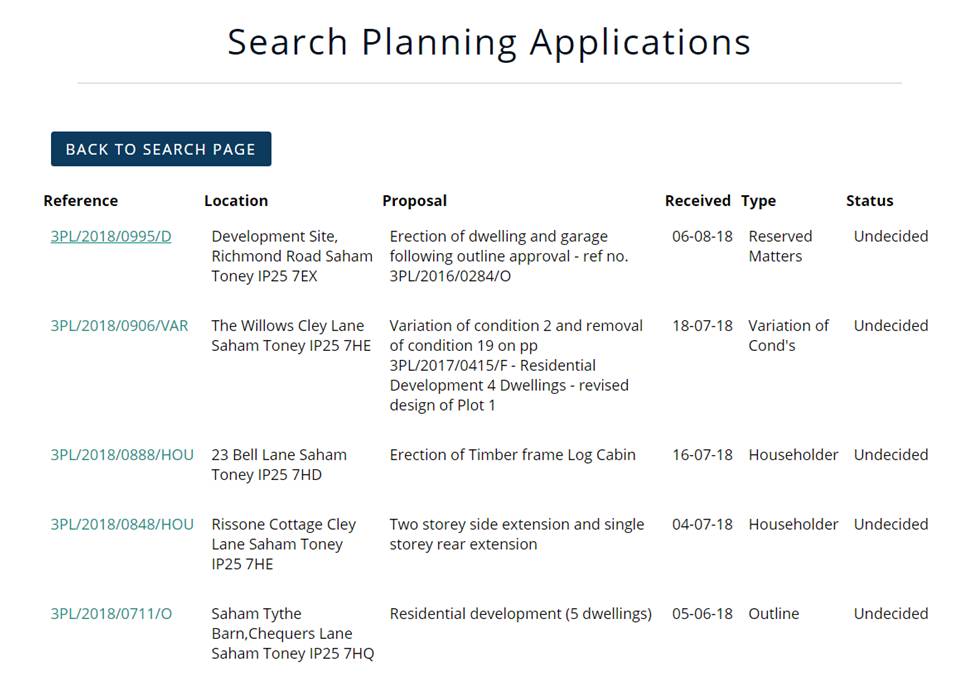Click the Search Planning Applications heading
This screenshot has height=681, width=968.
pyautogui.click(x=489, y=43)
